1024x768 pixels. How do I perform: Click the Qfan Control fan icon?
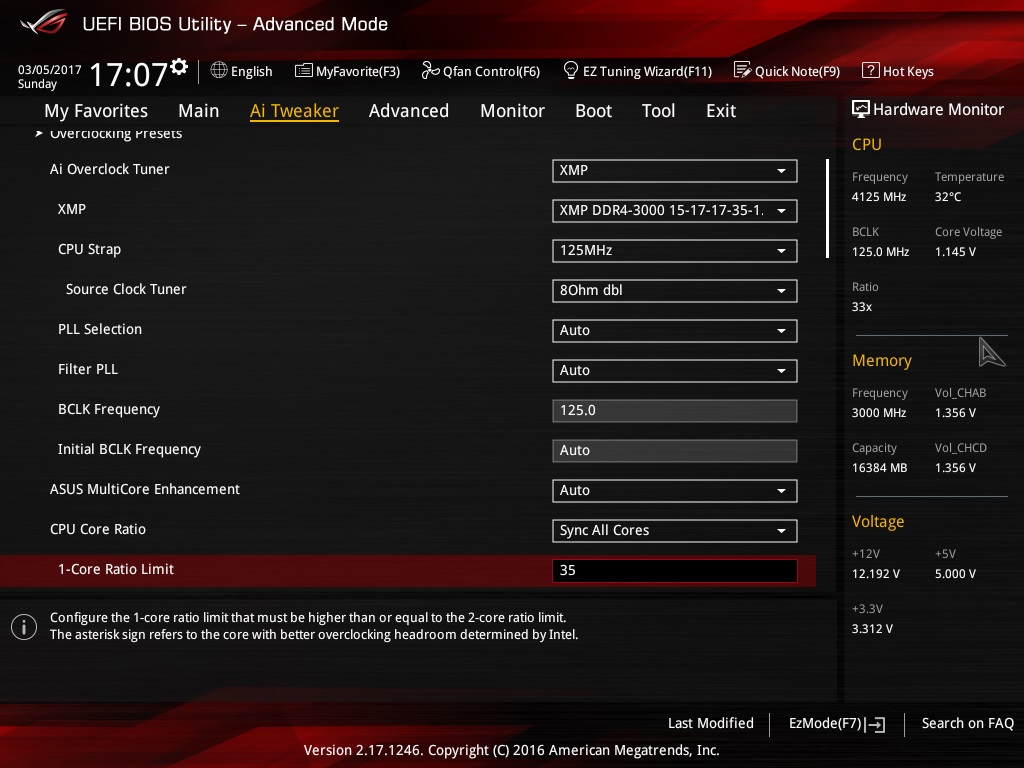coord(430,70)
